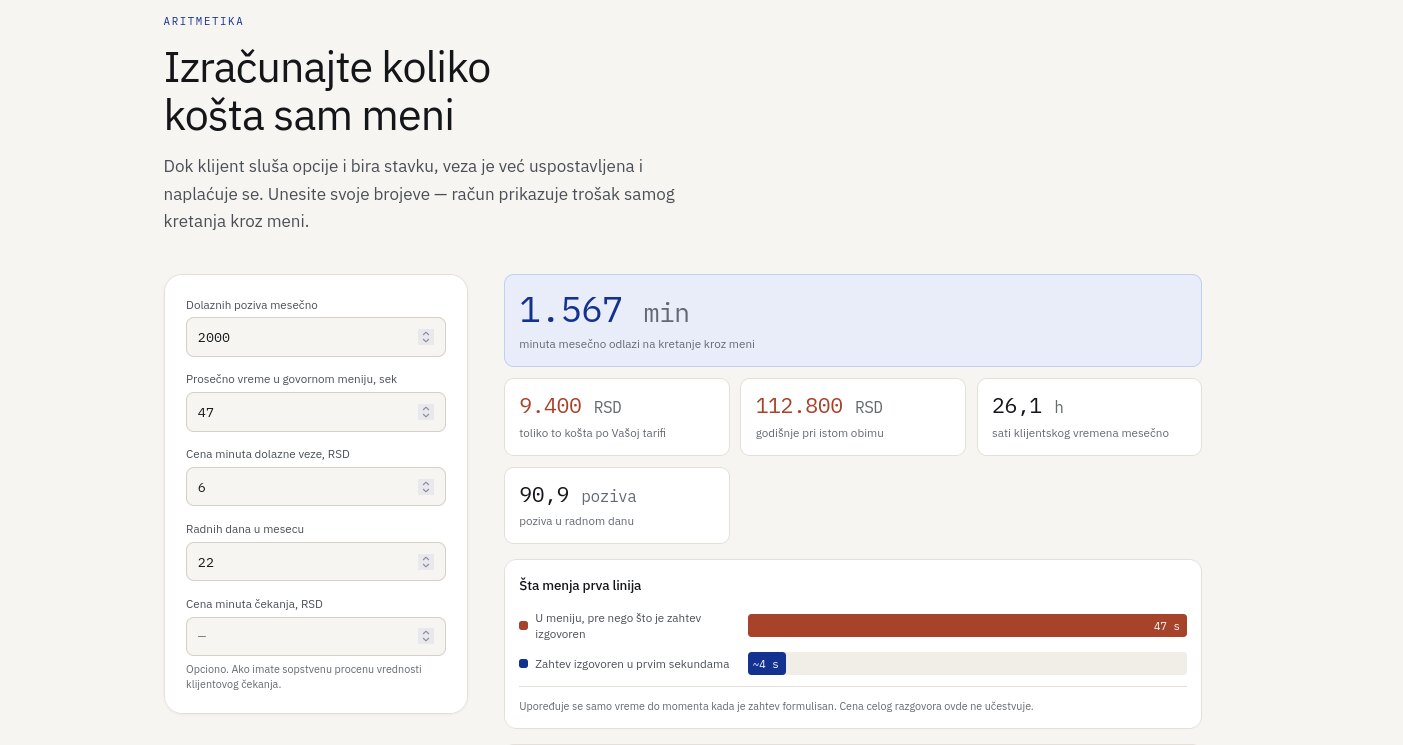1403x745 pixels.
Task: Click stepper arrows in average menu time field
Action: tap(426, 412)
